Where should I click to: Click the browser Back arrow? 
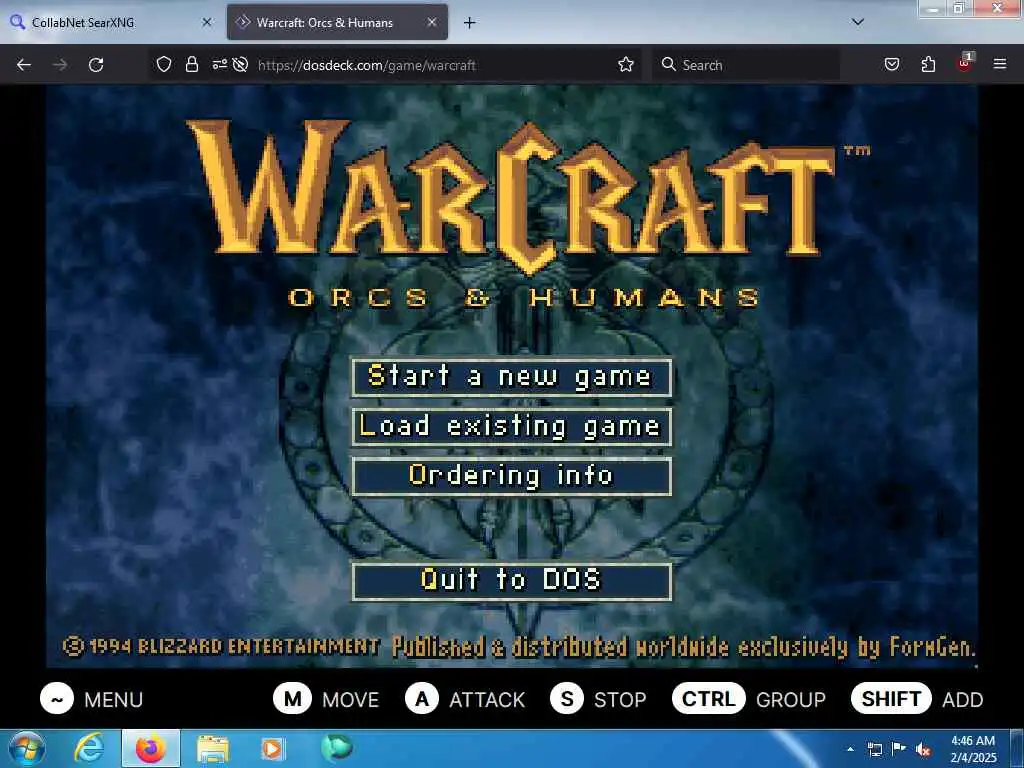(x=24, y=65)
